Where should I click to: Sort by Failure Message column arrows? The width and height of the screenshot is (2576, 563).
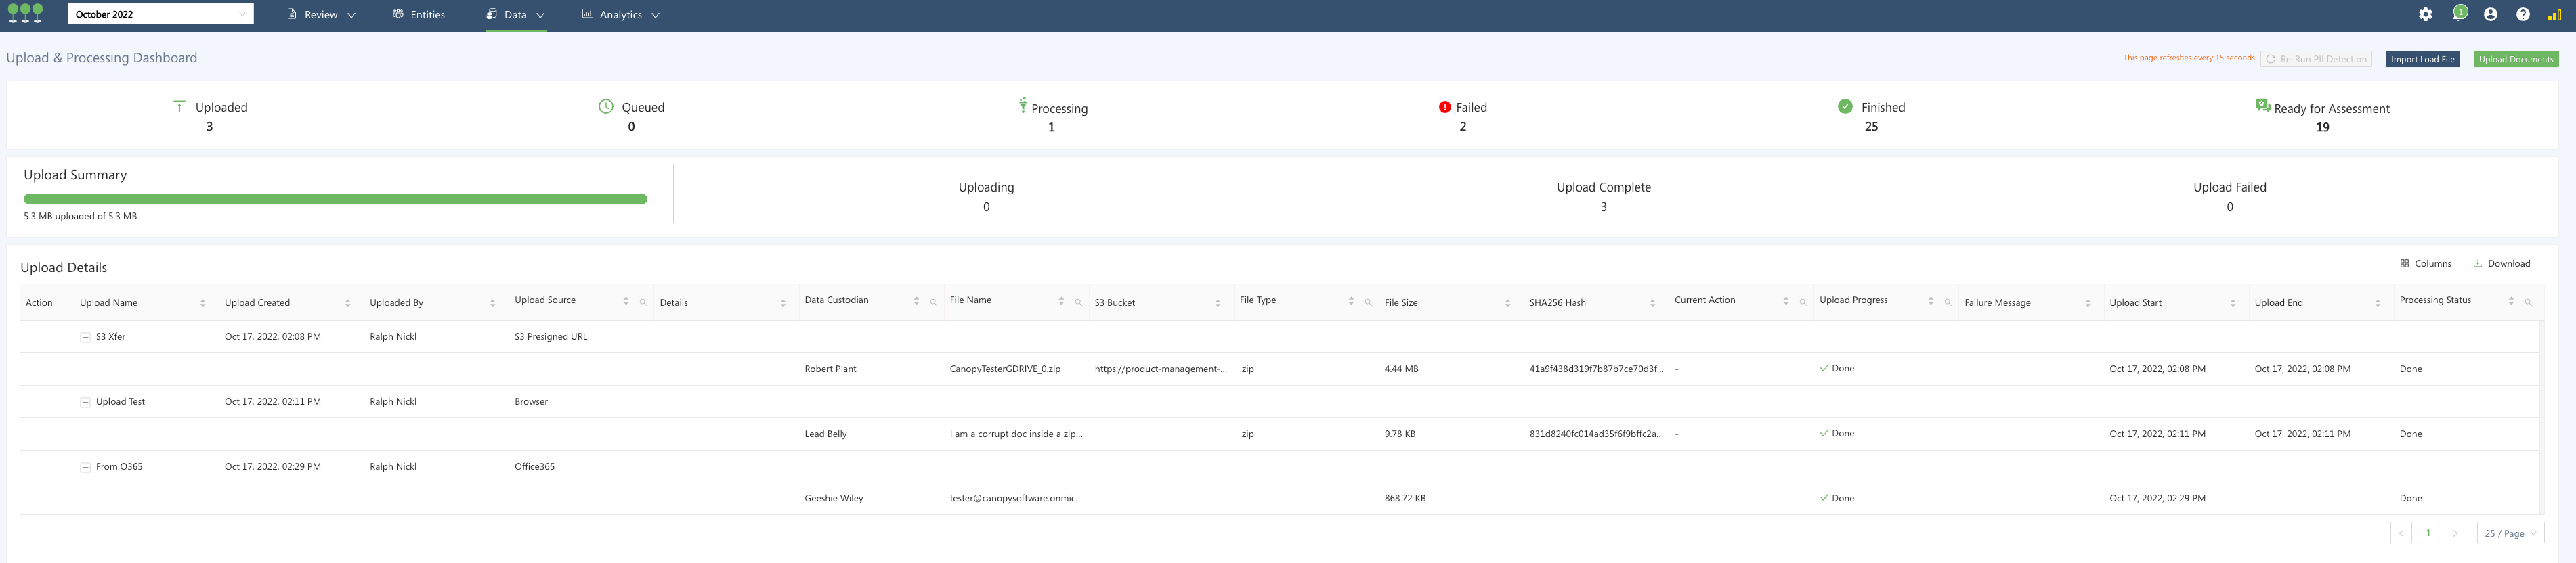coord(2088,303)
